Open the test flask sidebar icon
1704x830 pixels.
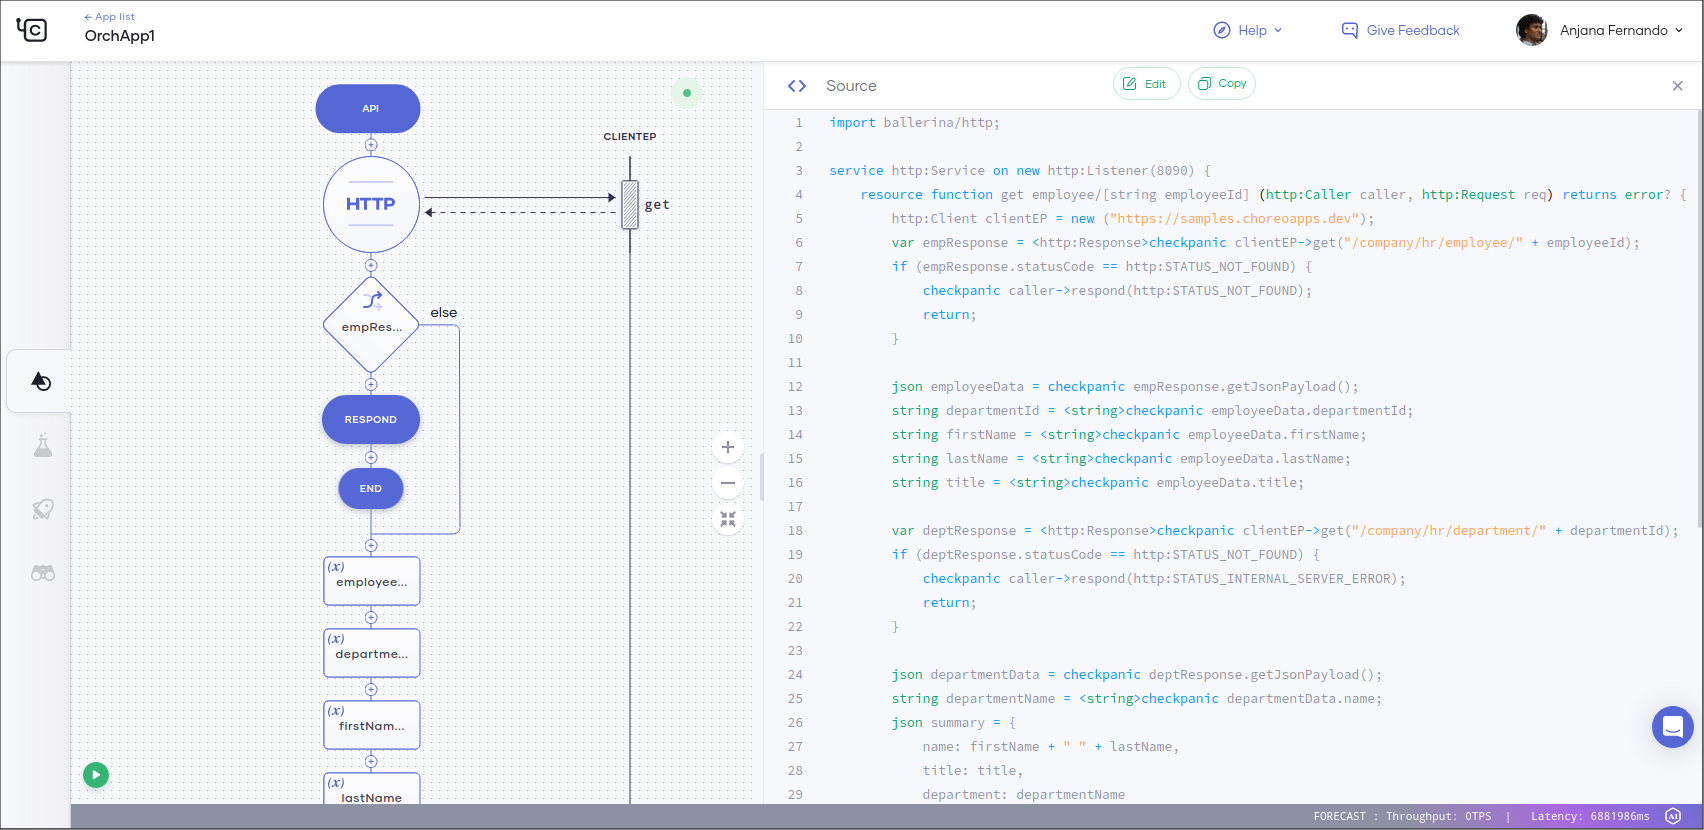pyautogui.click(x=42, y=446)
